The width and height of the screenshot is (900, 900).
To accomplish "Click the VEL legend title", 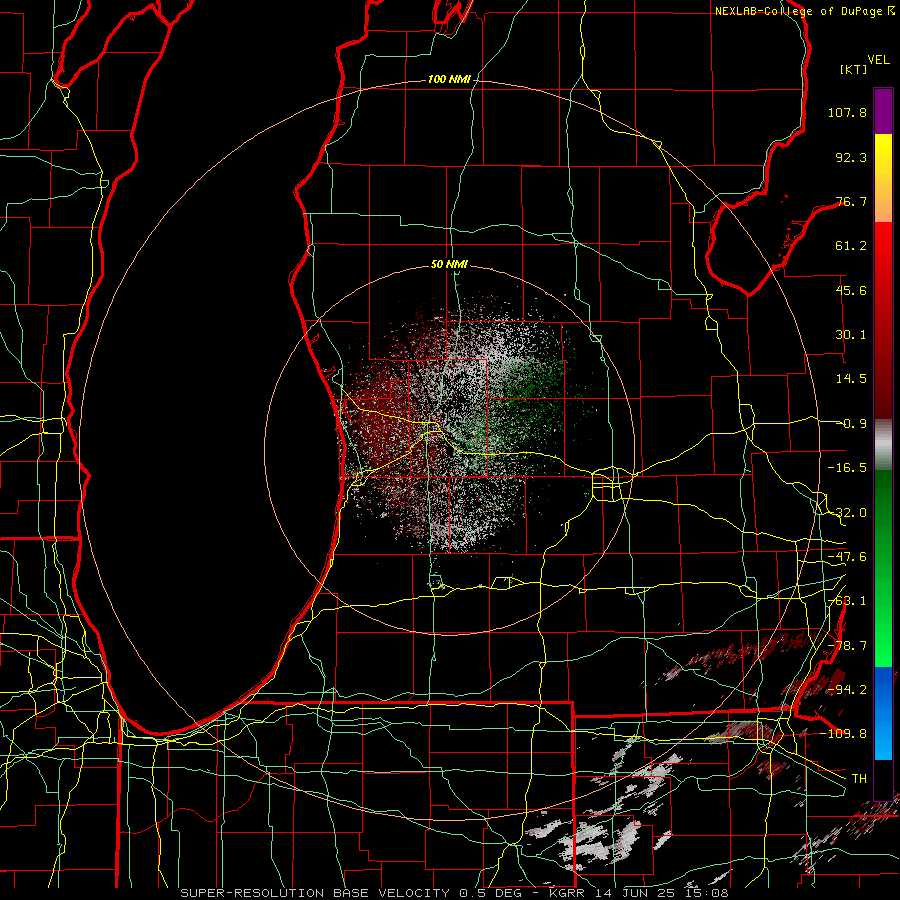I will [x=878, y=60].
